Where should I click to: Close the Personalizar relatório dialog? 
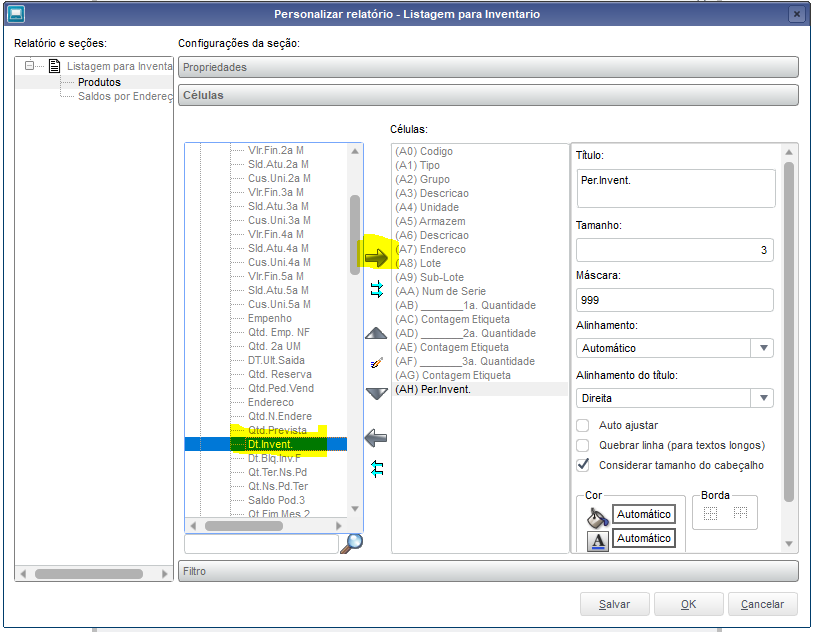[796, 14]
